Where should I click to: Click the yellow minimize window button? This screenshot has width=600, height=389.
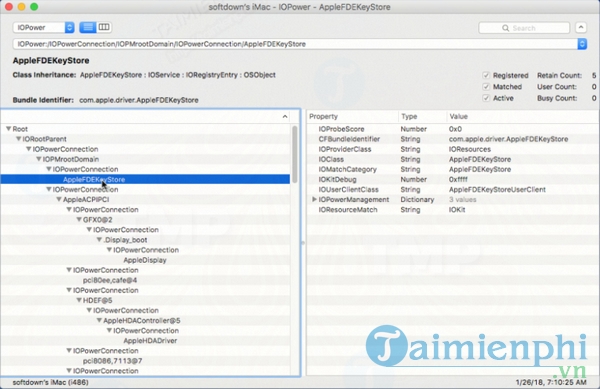21,7
